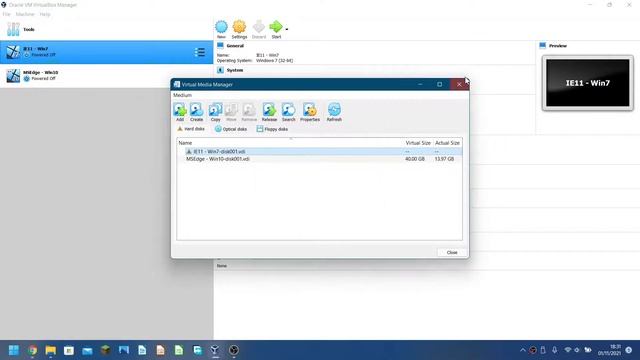Select the MSEdge - Win10 virtual machine
Image resolution: width=640 pixels, height=360 pixels.
coord(107,76)
